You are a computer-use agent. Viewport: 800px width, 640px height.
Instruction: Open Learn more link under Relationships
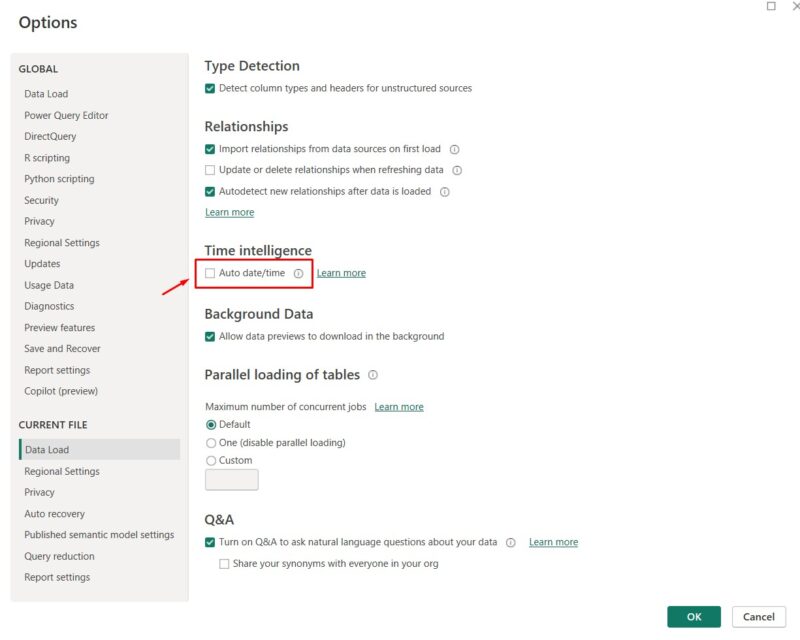click(229, 212)
